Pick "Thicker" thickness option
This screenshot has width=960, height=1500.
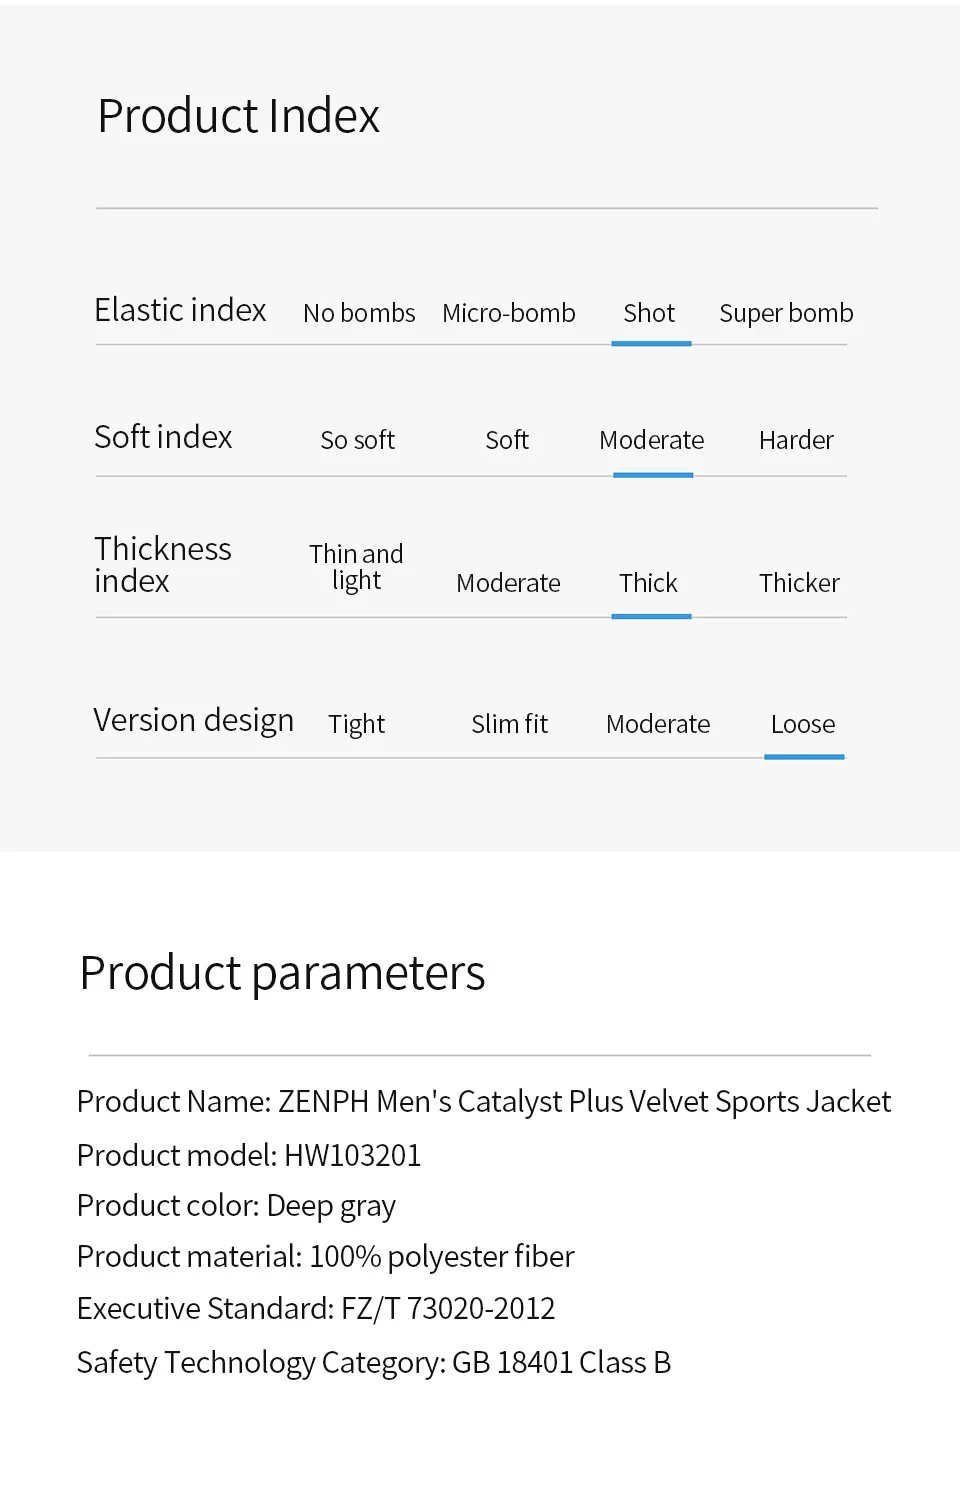pyautogui.click(x=799, y=583)
